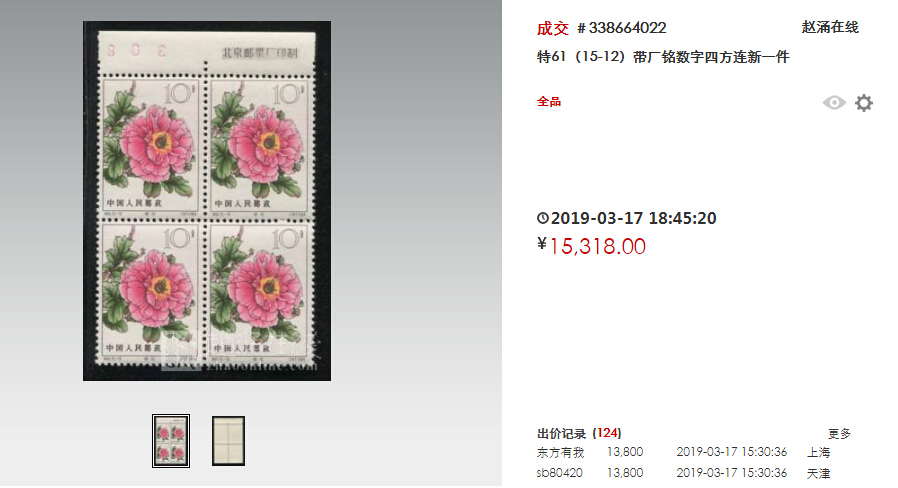Viewport: 898px width, 488px height.
Task: Click the 成交 status label
Action: point(553,28)
